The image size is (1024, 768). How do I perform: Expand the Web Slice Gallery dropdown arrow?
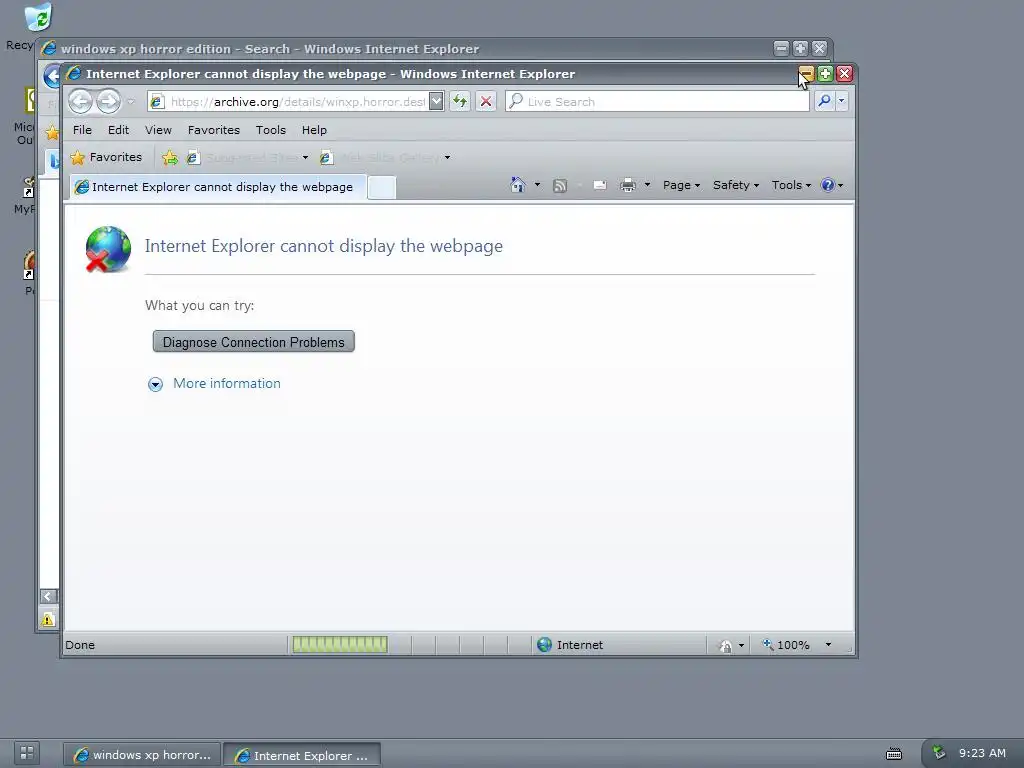447,157
